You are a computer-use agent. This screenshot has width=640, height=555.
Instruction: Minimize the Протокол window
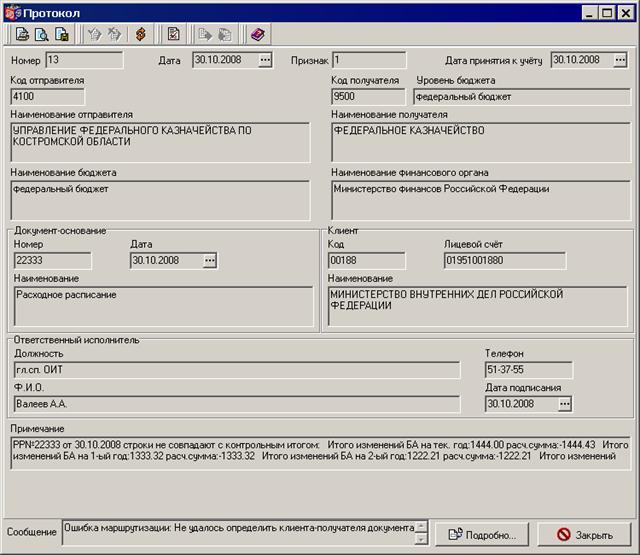pos(589,13)
